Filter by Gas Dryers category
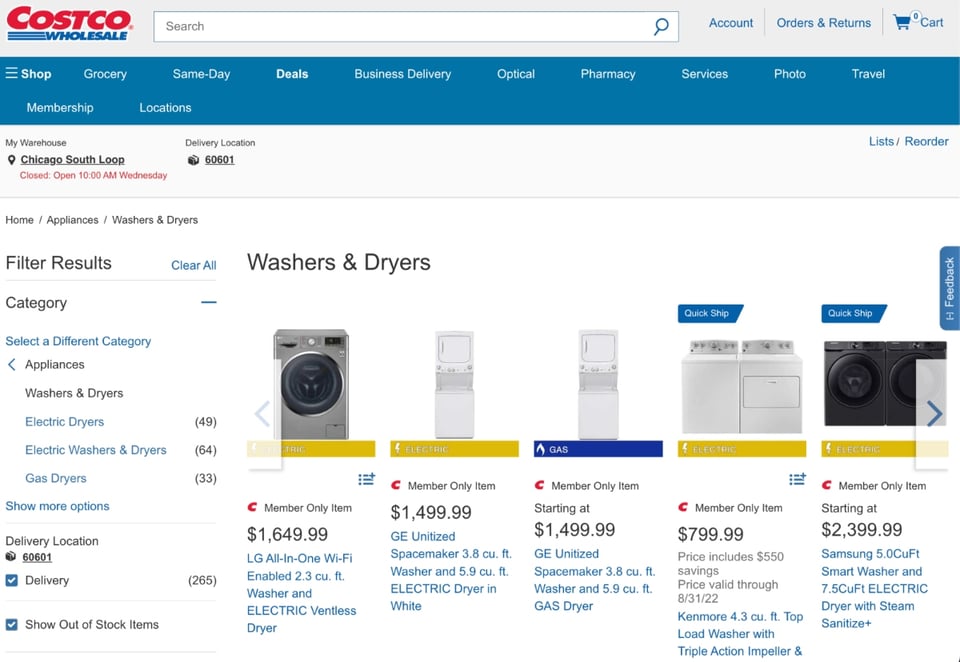 (56, 478)
